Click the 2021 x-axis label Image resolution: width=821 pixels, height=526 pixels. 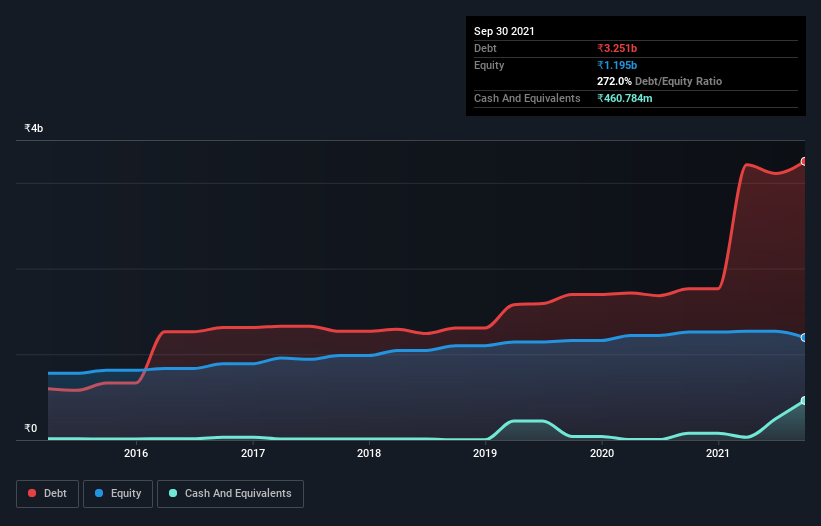pos(718,453)
